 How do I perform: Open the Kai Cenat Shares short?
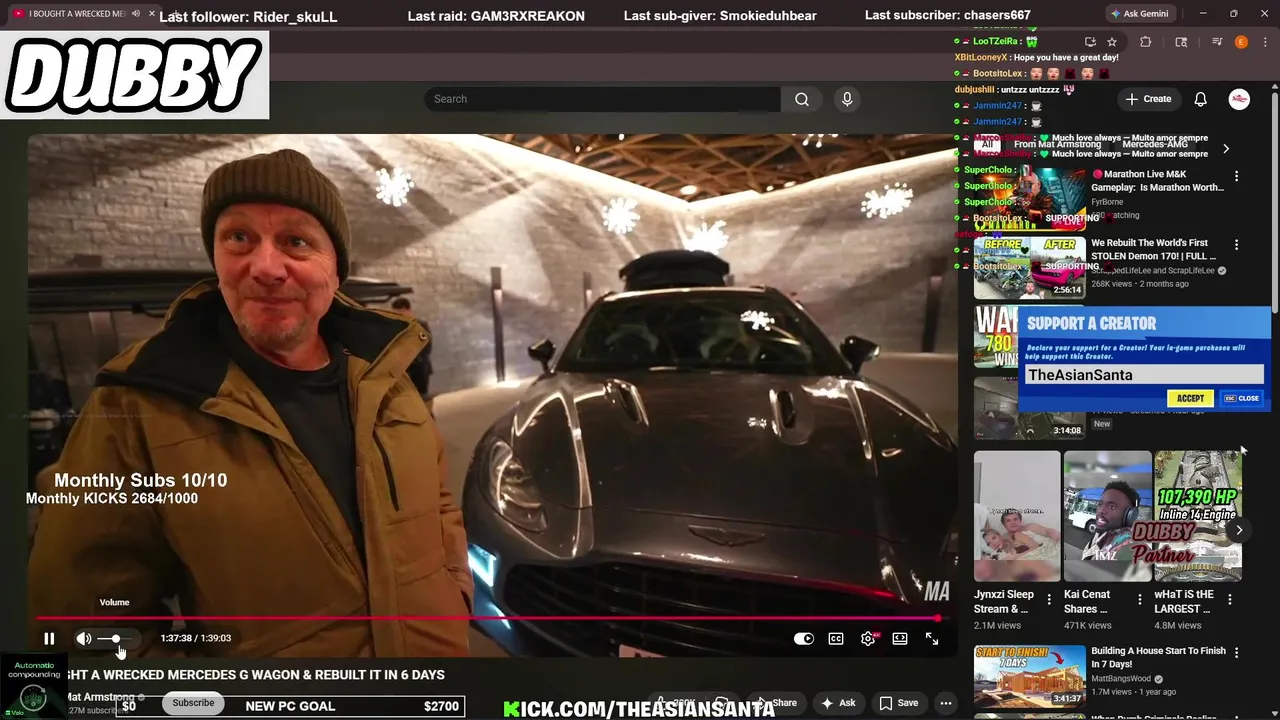pos(1107,516)
